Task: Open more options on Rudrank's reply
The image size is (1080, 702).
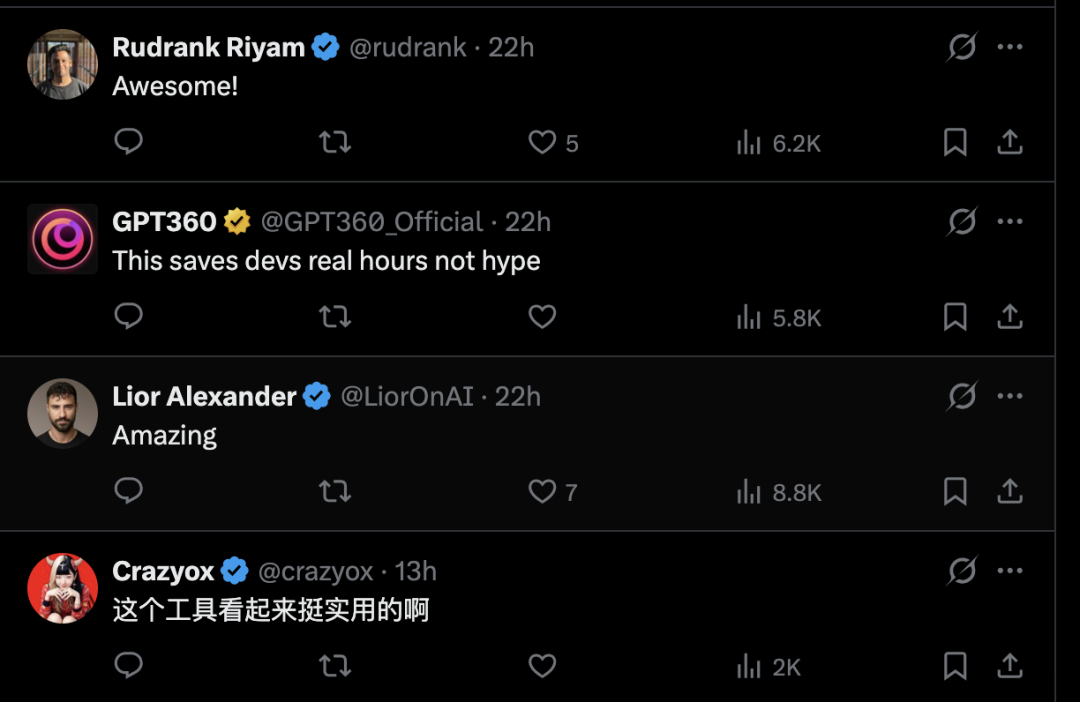Action: pyautogui.click(x=1010, y=46)
